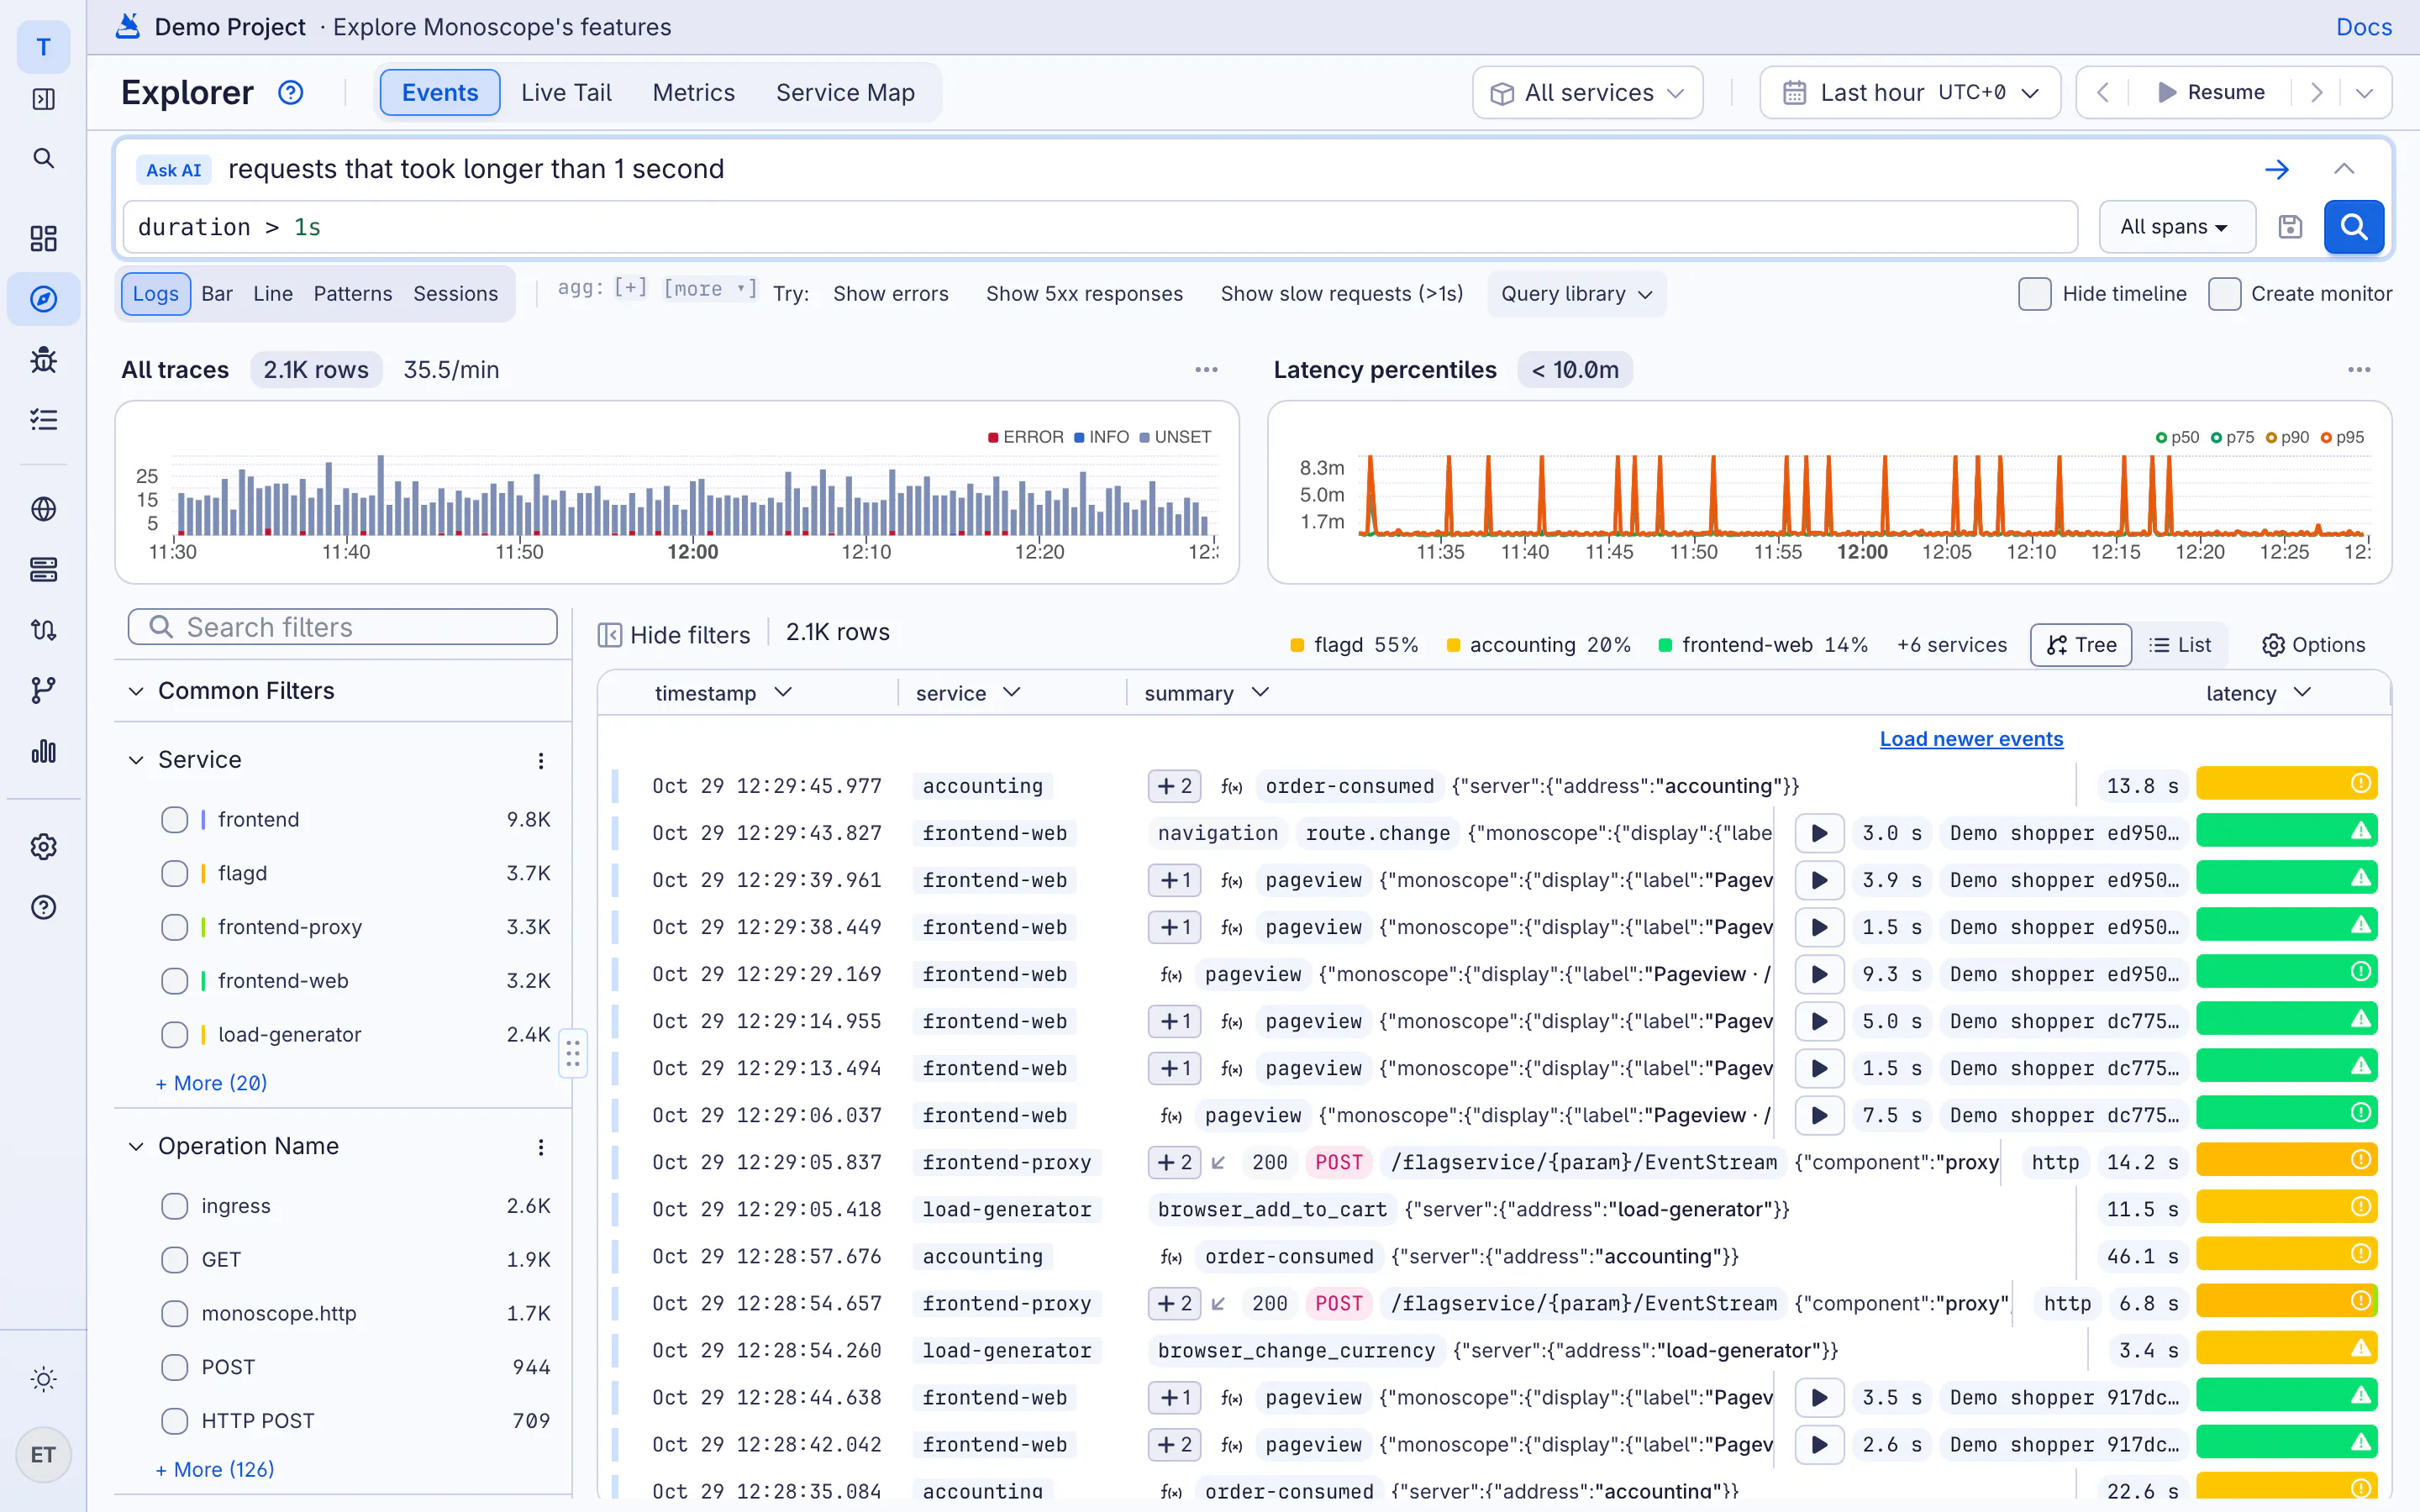Open Latency percentiles chart three-dot menu
The width and height of the screenshot is (2420, 1512).
(x=2359, y=370)
